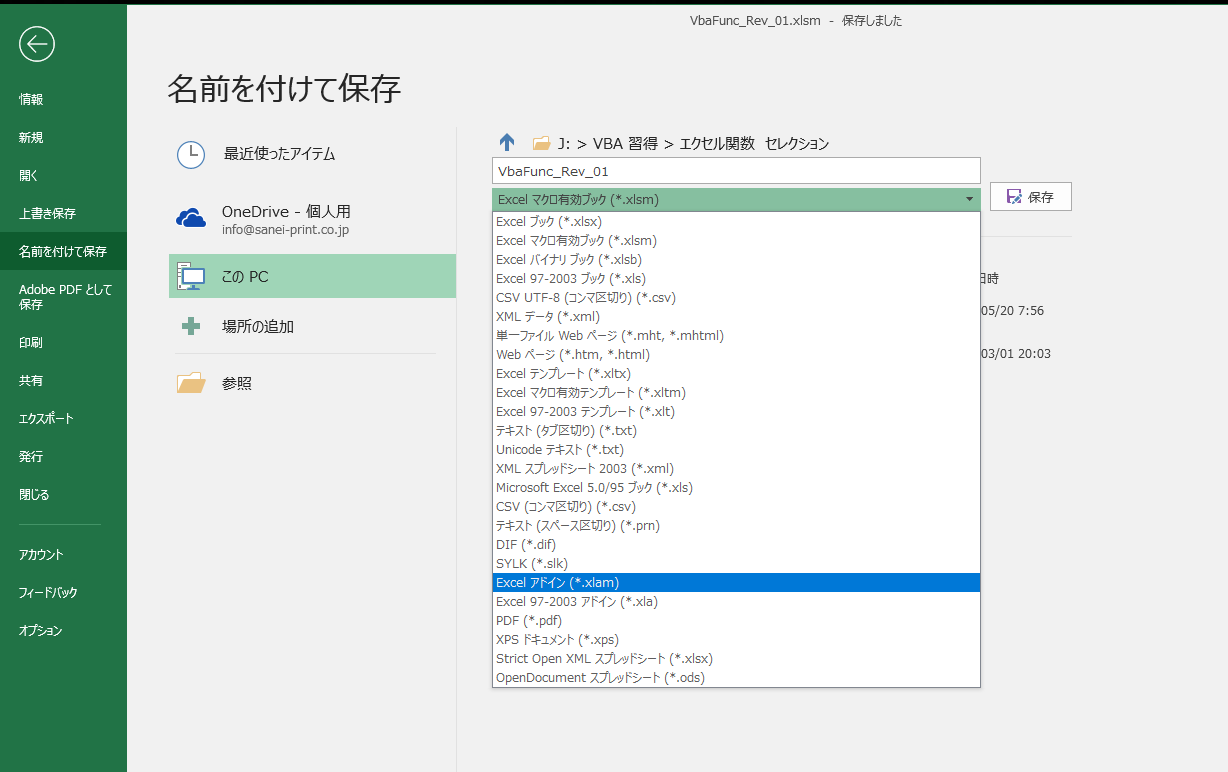Select OneDrive - 個人用 location
This screenshot has width=1228, height=772.
[x=312, y=219]
